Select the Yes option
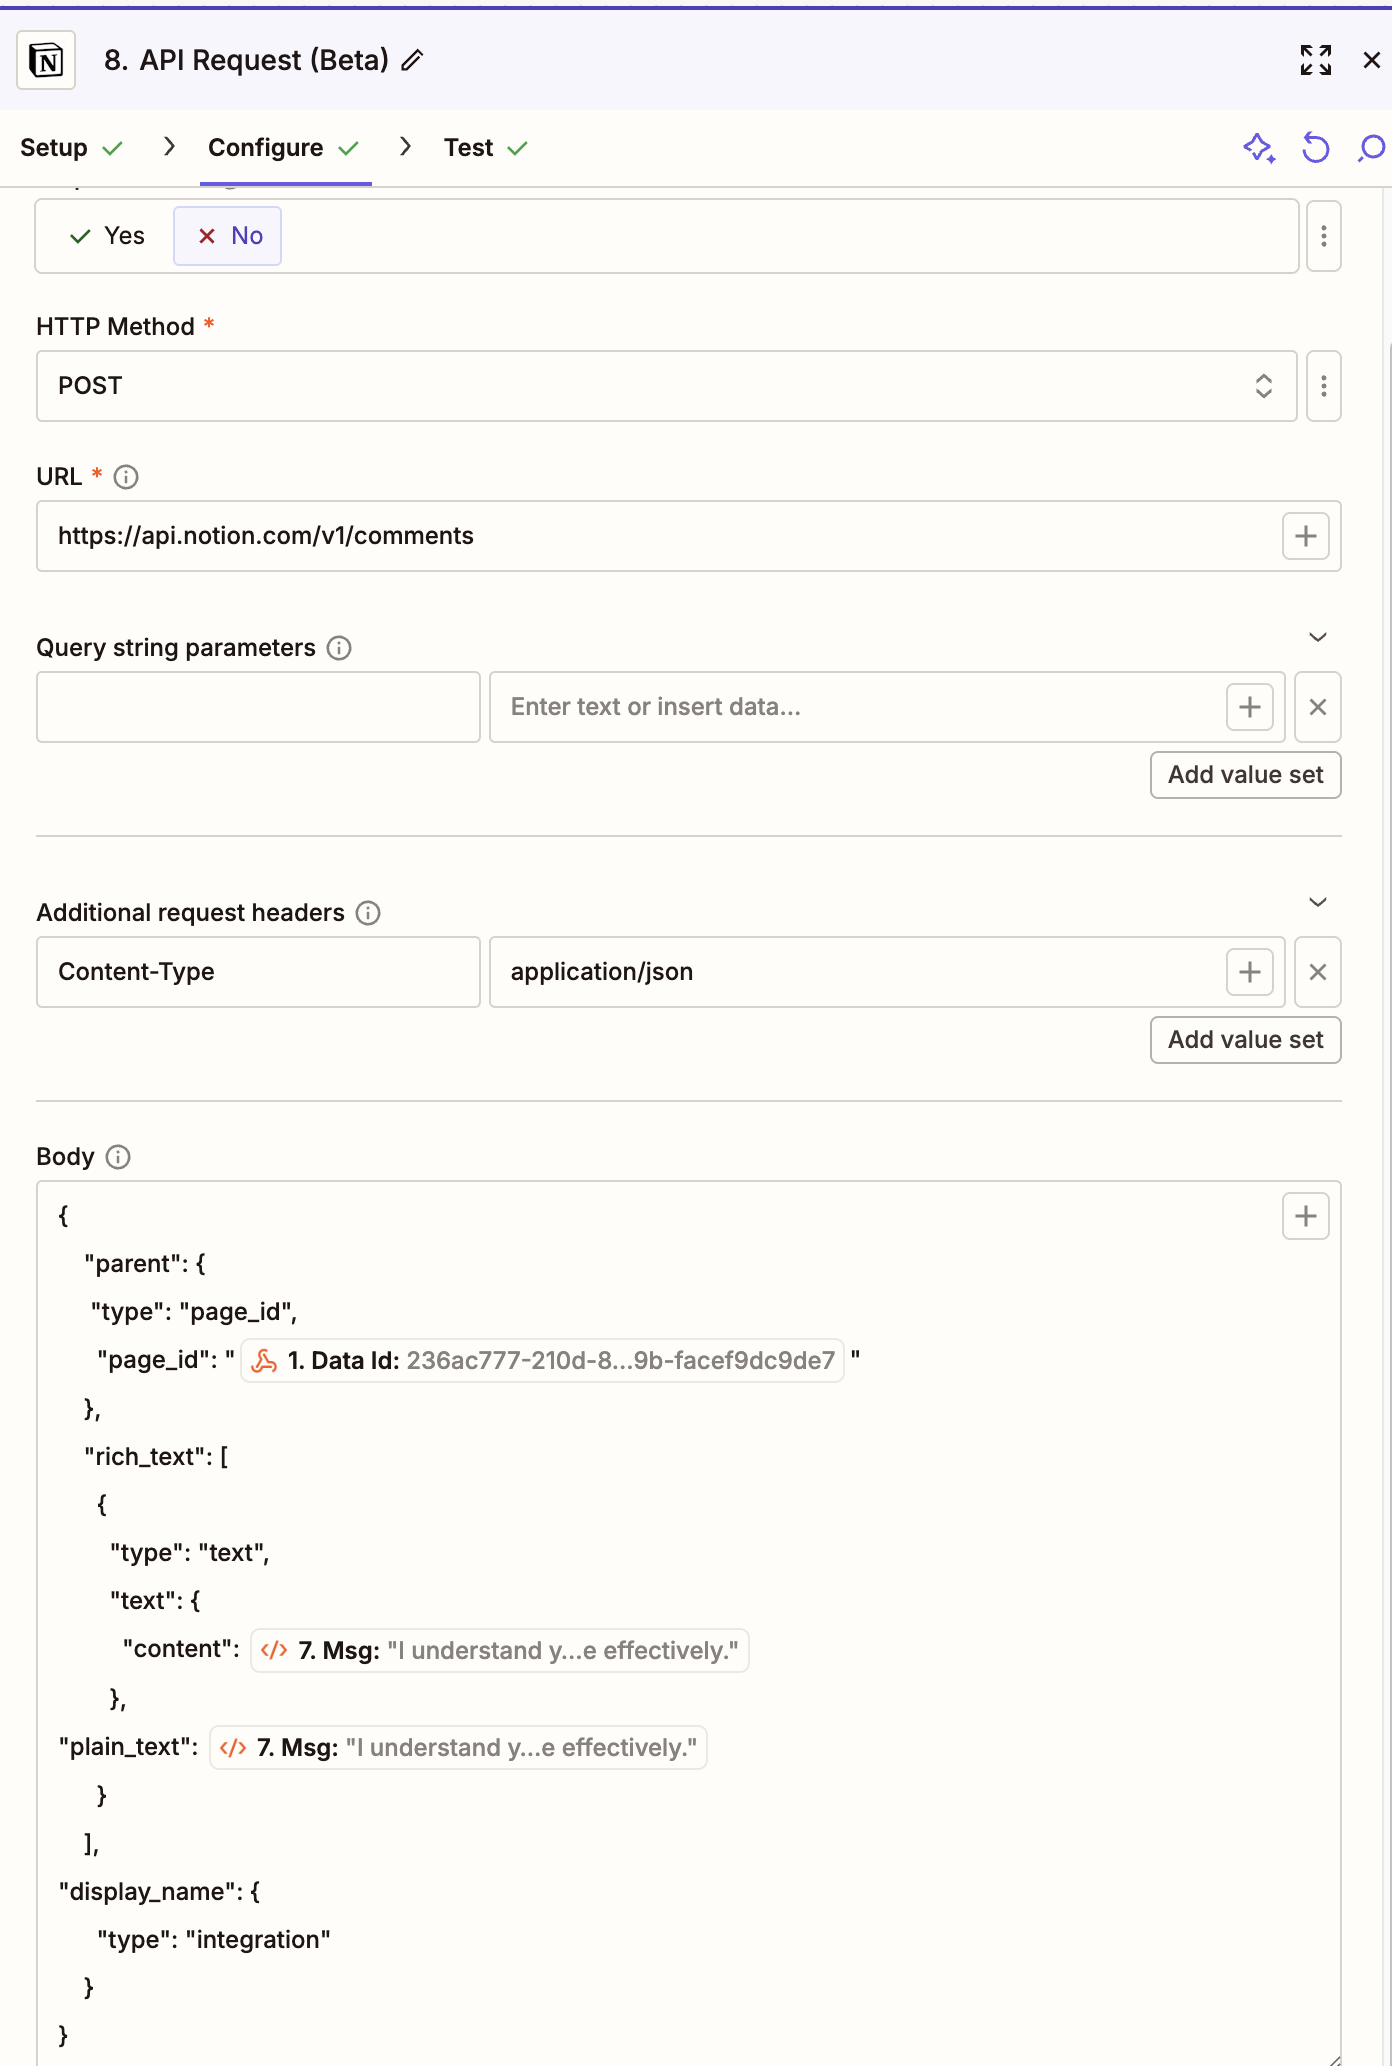The width and height of the screenshot is (1392, 2066). (x=107, y=236)
